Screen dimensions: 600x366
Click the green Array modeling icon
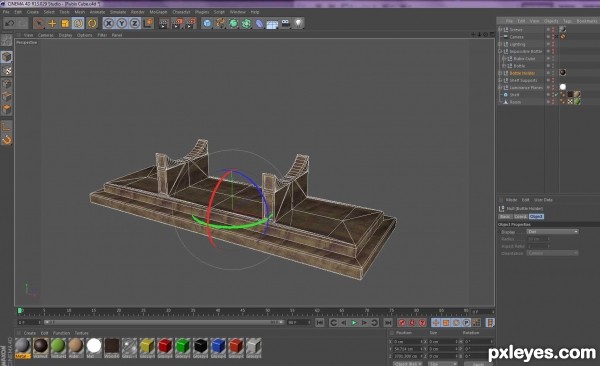pyautogui.click(x=246, y=23)
